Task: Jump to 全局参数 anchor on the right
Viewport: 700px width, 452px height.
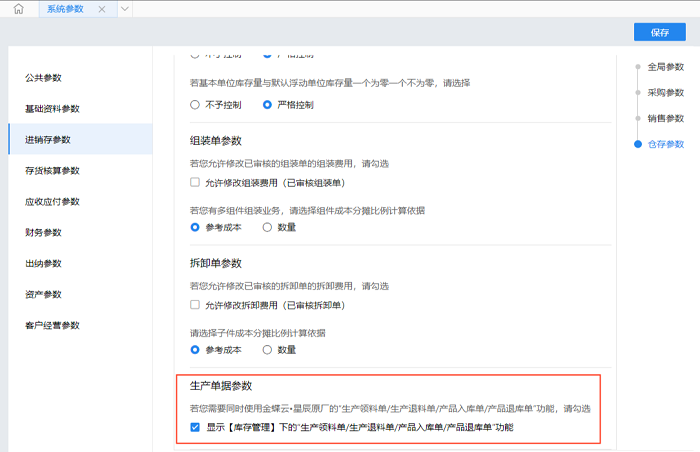Action: point(665,67)
